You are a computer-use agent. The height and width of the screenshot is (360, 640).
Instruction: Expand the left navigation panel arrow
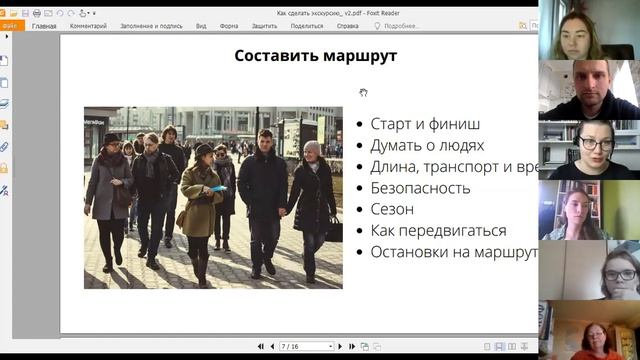[x=6, y=36]
